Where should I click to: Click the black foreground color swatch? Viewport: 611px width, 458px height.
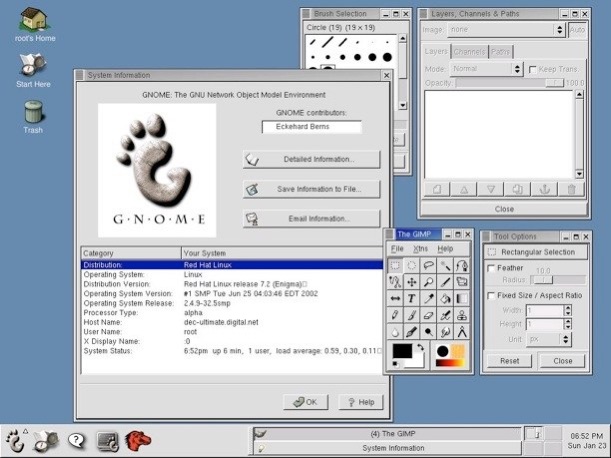(x=402, y=351)
